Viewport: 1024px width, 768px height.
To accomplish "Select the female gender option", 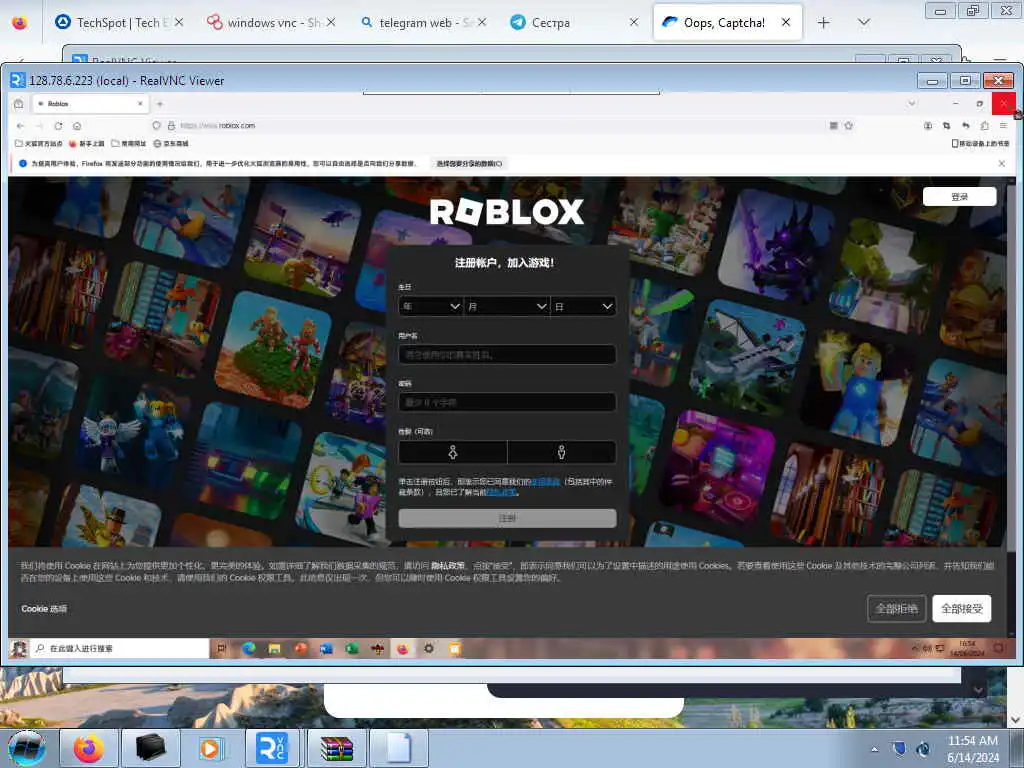I will [x=453, y=452].
